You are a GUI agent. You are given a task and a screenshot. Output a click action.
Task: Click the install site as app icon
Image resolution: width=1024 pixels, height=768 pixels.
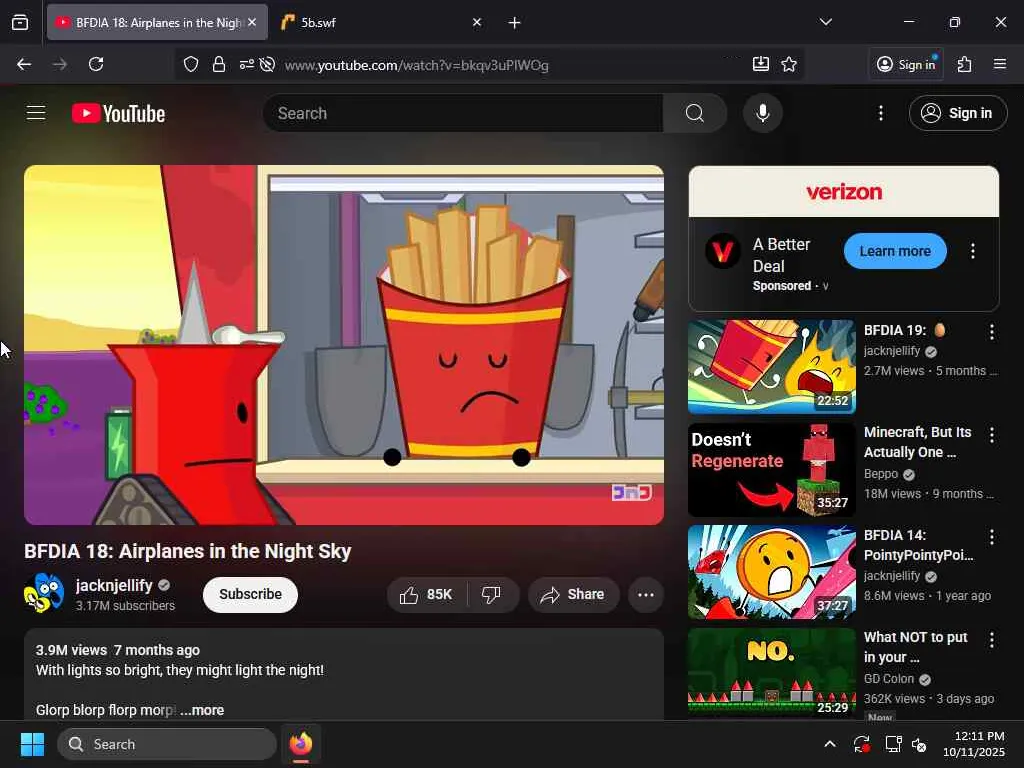click(761, 64)
